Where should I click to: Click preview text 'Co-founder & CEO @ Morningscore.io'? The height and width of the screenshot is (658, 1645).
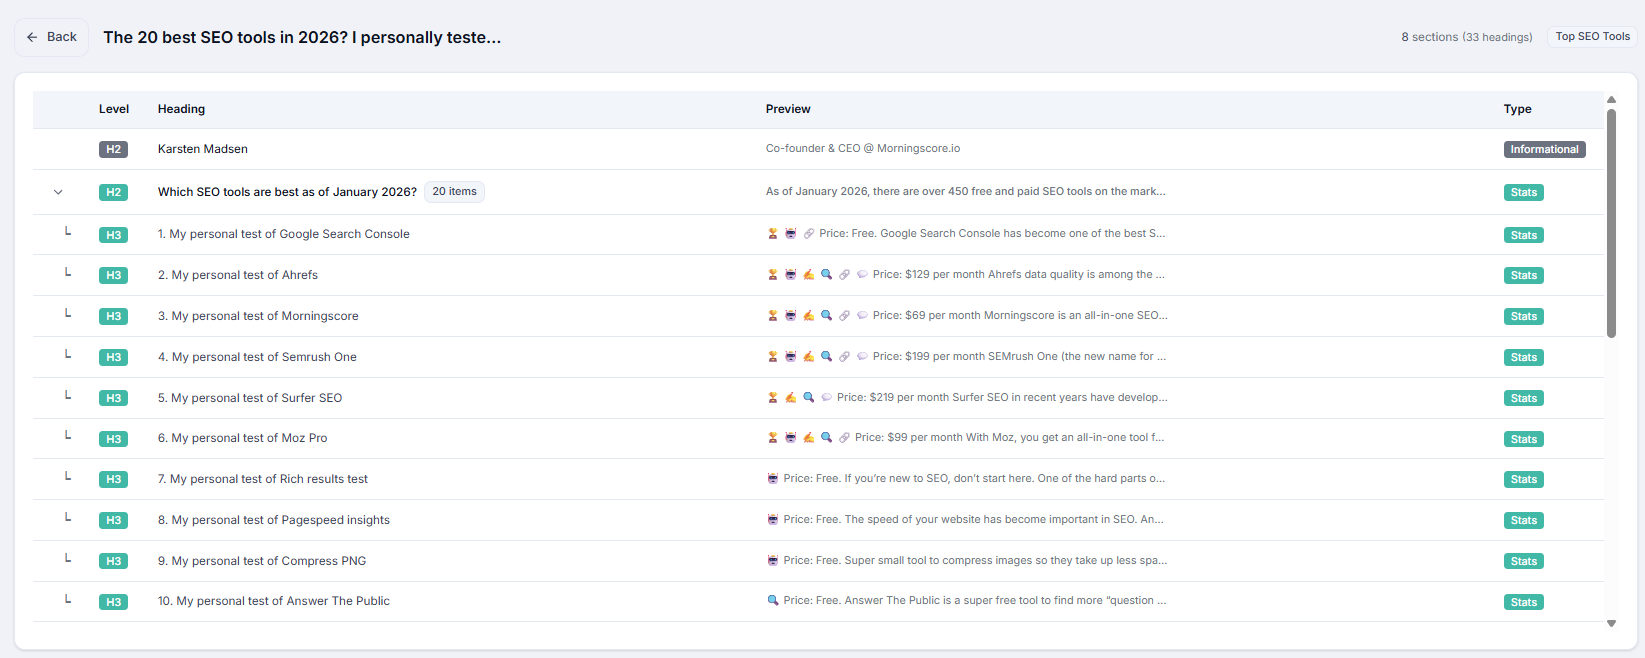pos(863,148)
